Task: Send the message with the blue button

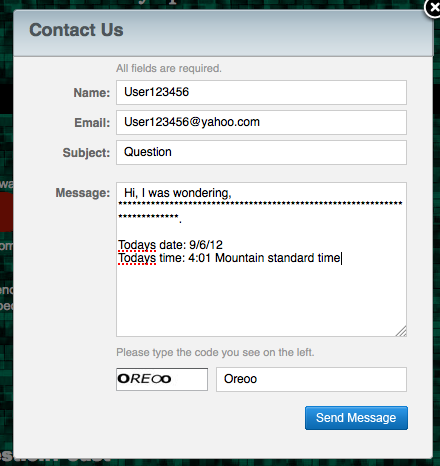Action: 356,418
